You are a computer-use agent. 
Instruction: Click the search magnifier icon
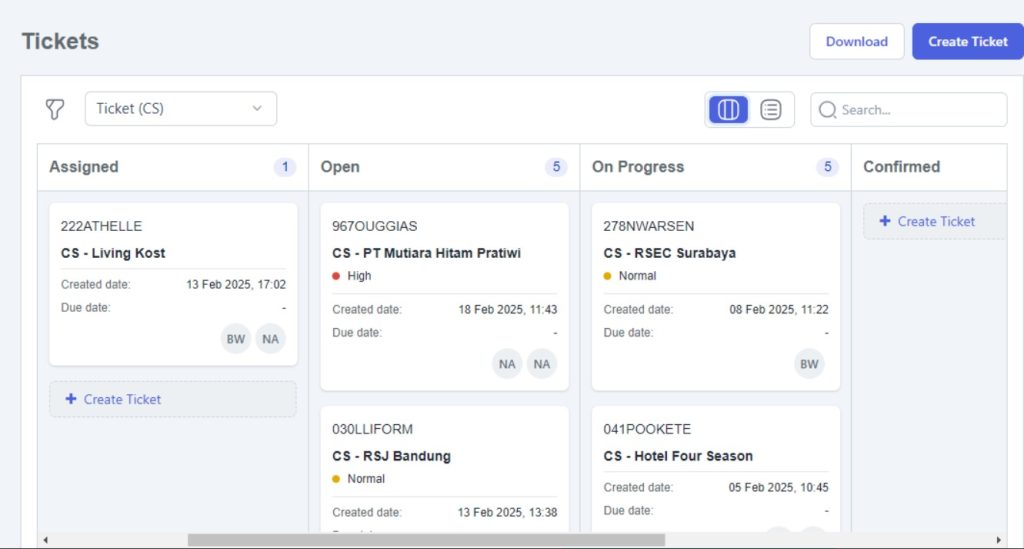[827, 110]
